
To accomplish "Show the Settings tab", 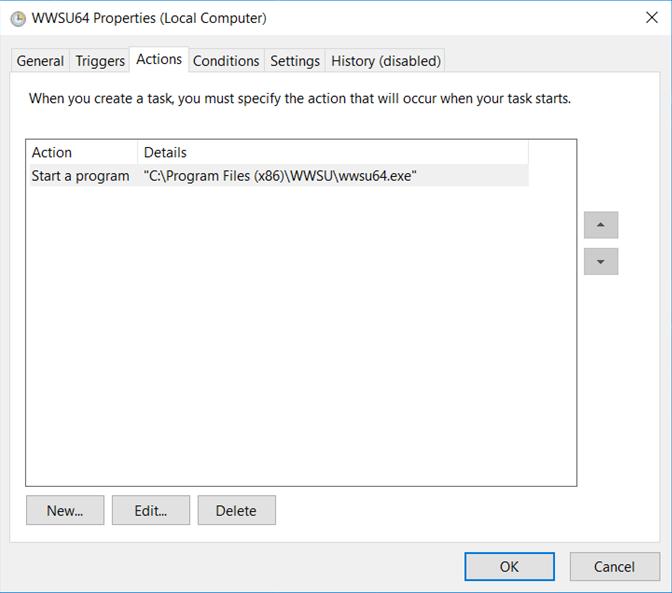I will tap(295, 61).
